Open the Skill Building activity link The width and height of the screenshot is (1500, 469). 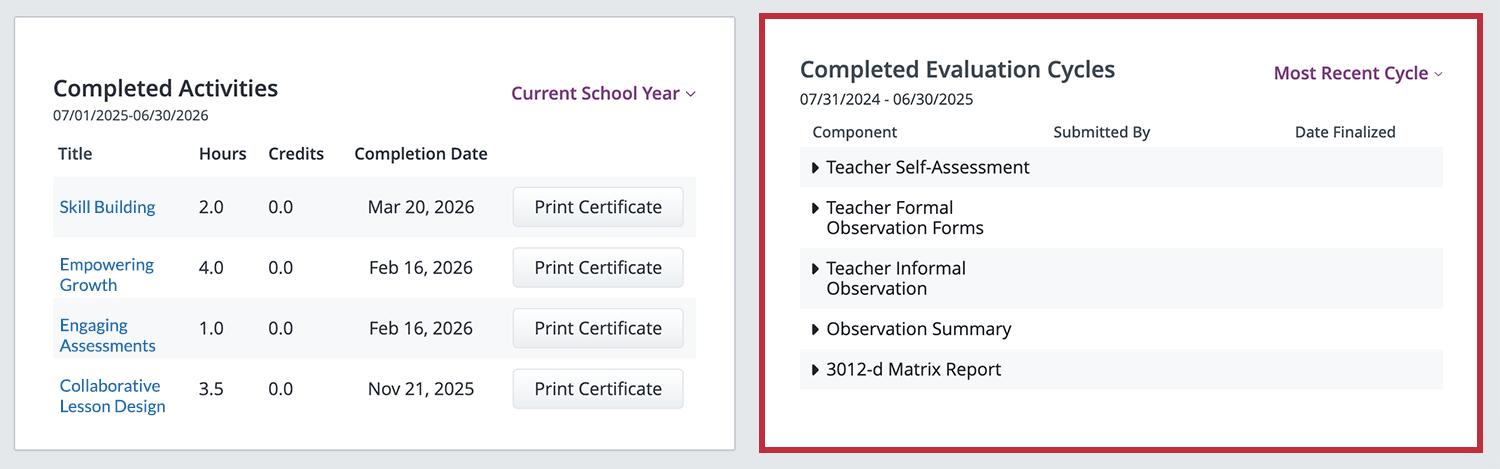[x=107, y=207]
